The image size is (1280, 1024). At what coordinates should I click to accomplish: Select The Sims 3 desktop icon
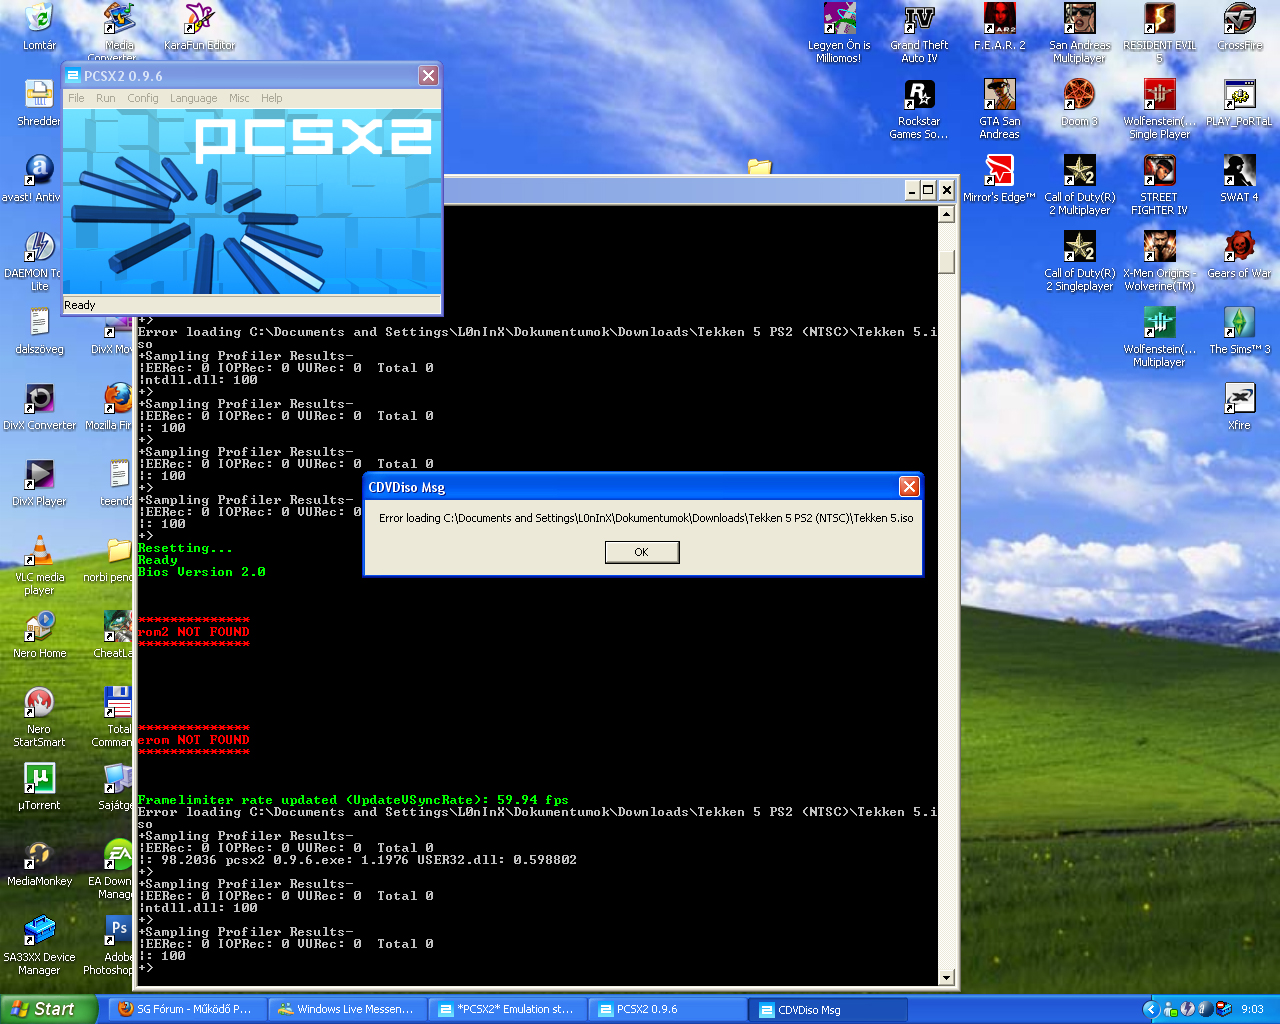[x=1239, y=324]
